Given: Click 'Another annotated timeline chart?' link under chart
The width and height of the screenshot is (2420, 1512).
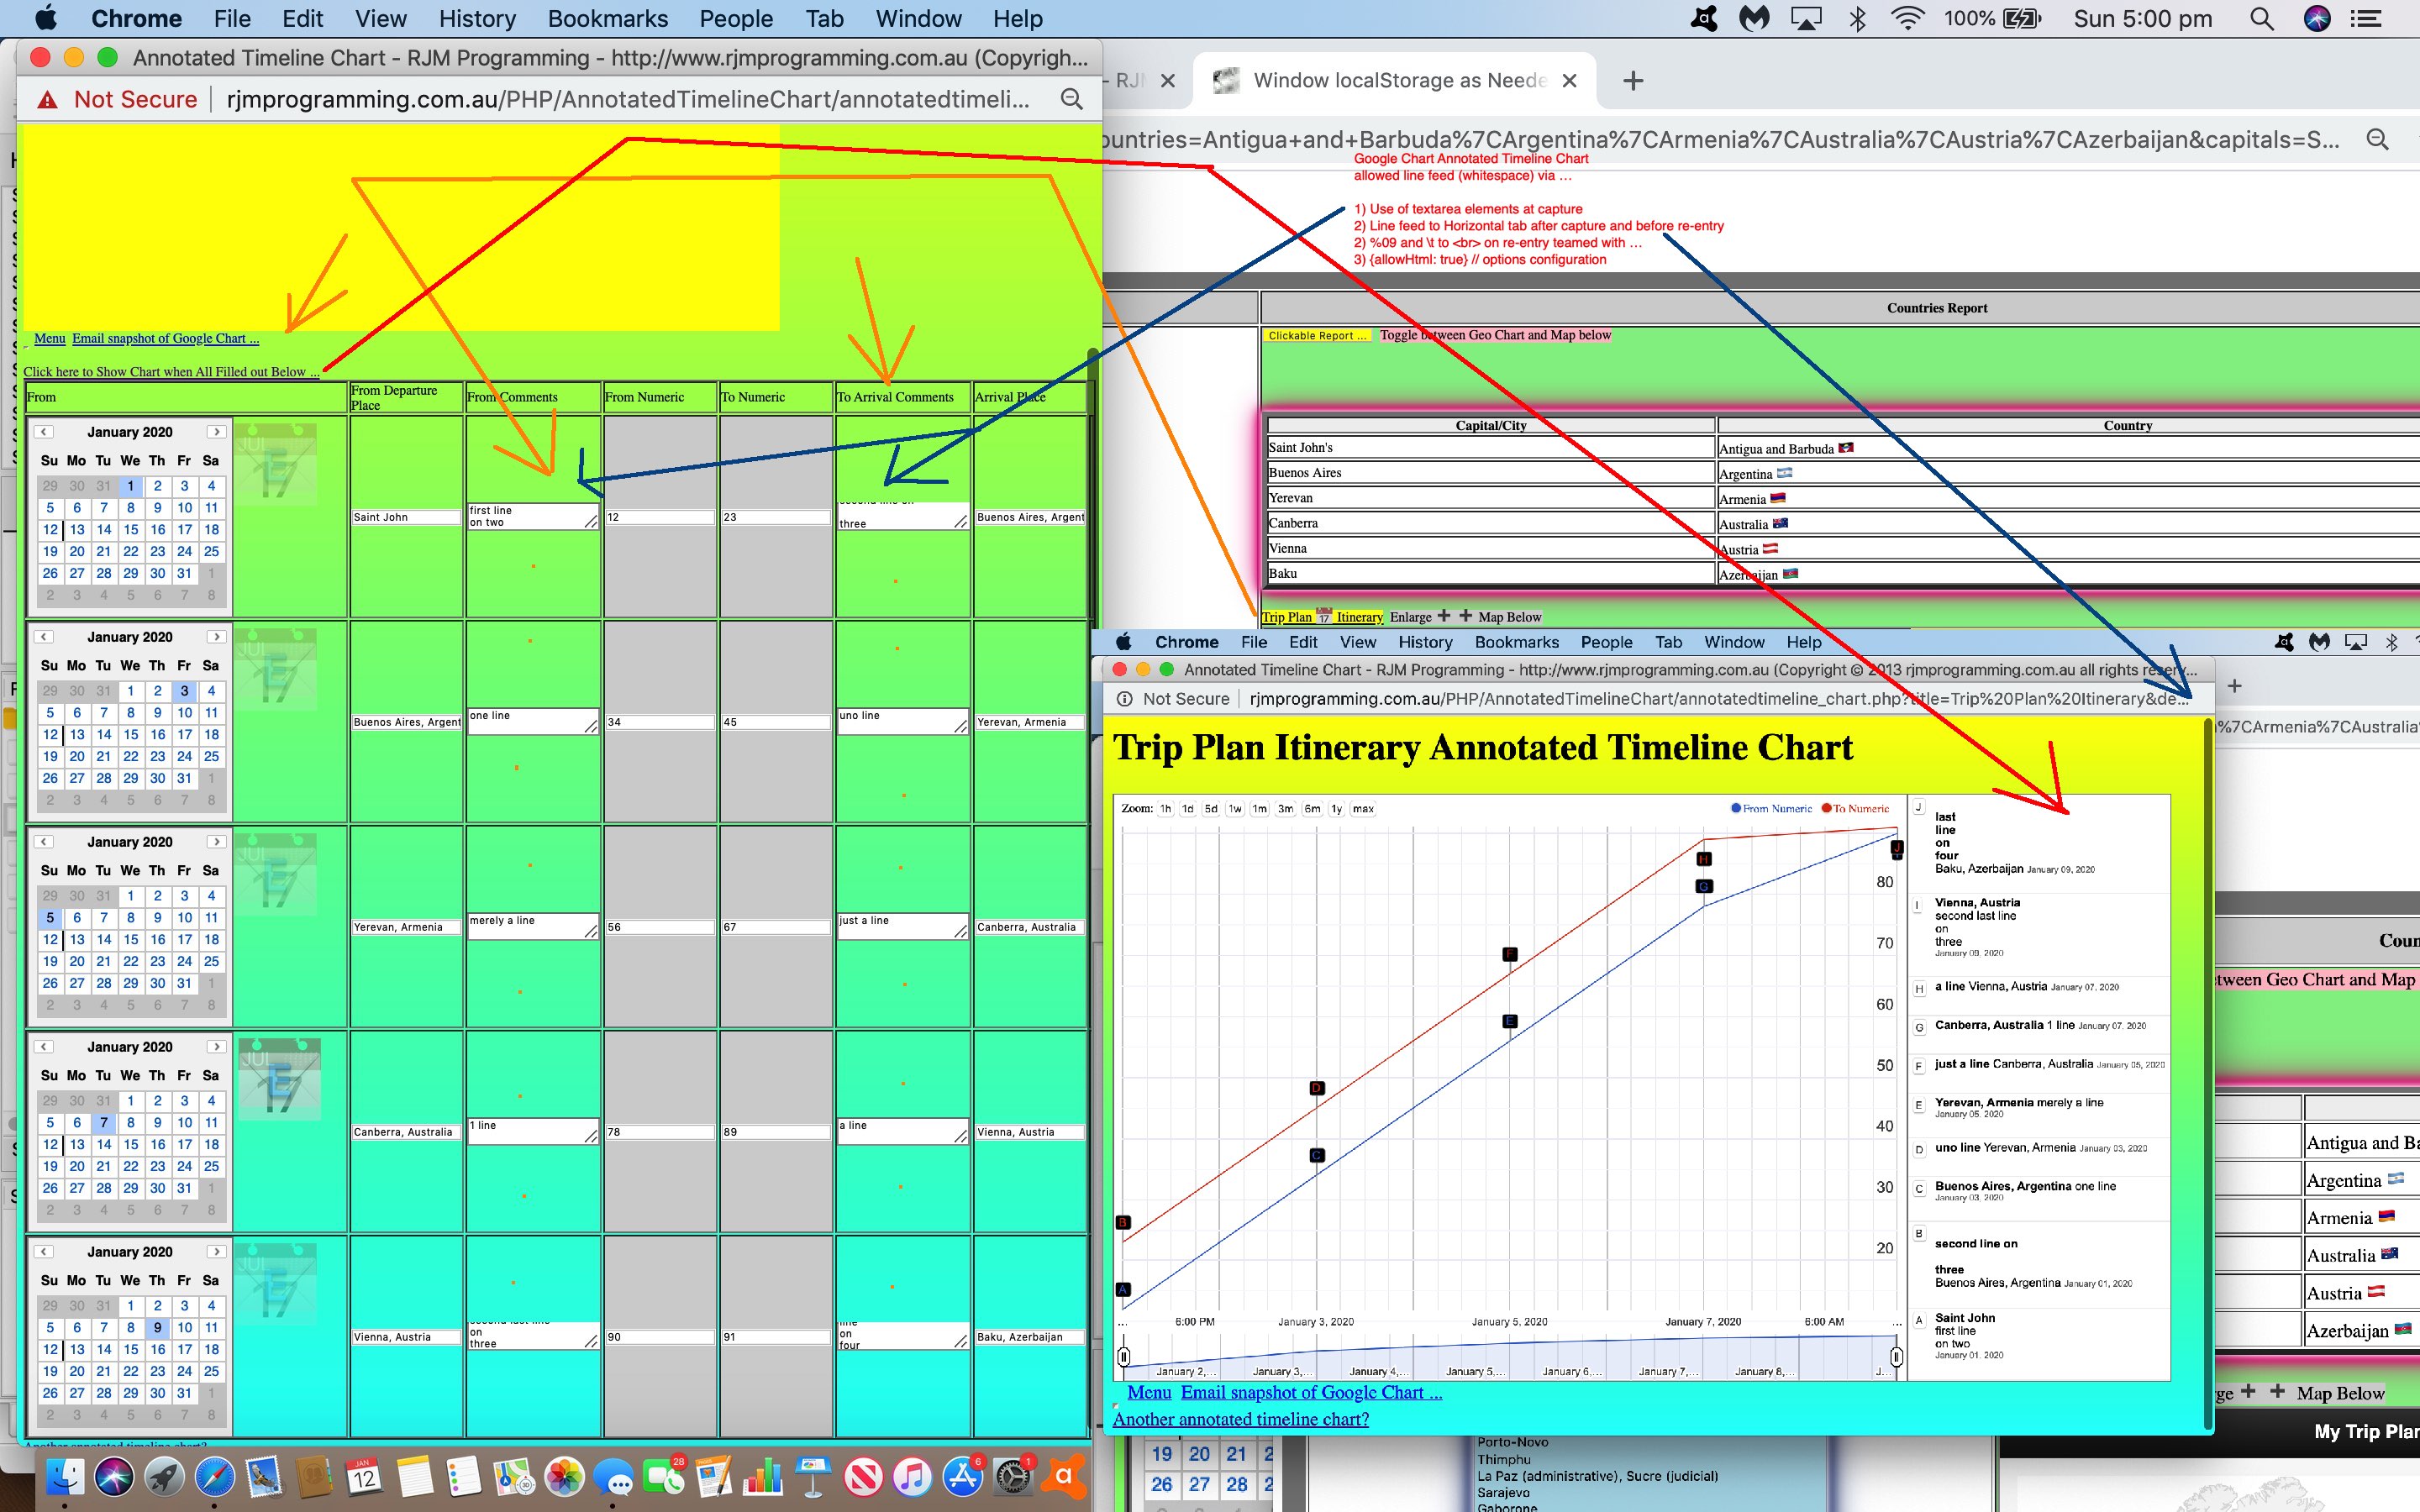Looking at the screenshot, I should [x=1241, y=1419].
